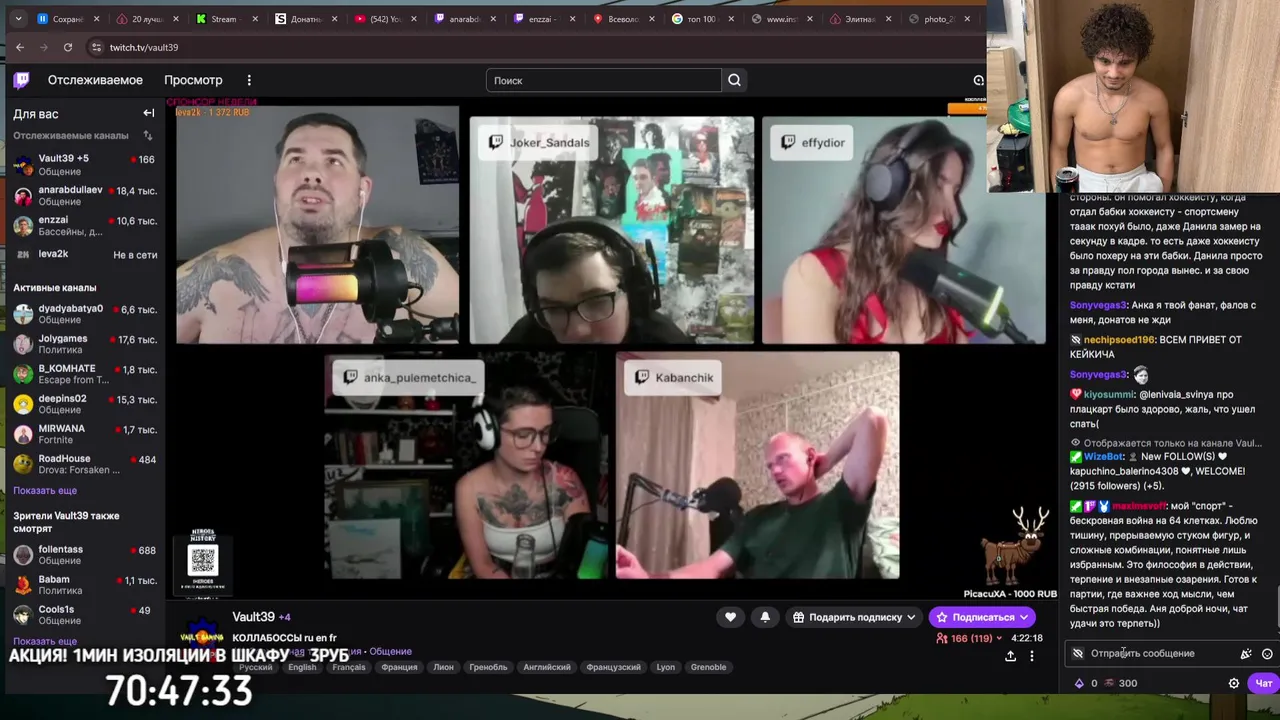
Task: Click the Гренобль tag
Action: click(x=488, y=667)
